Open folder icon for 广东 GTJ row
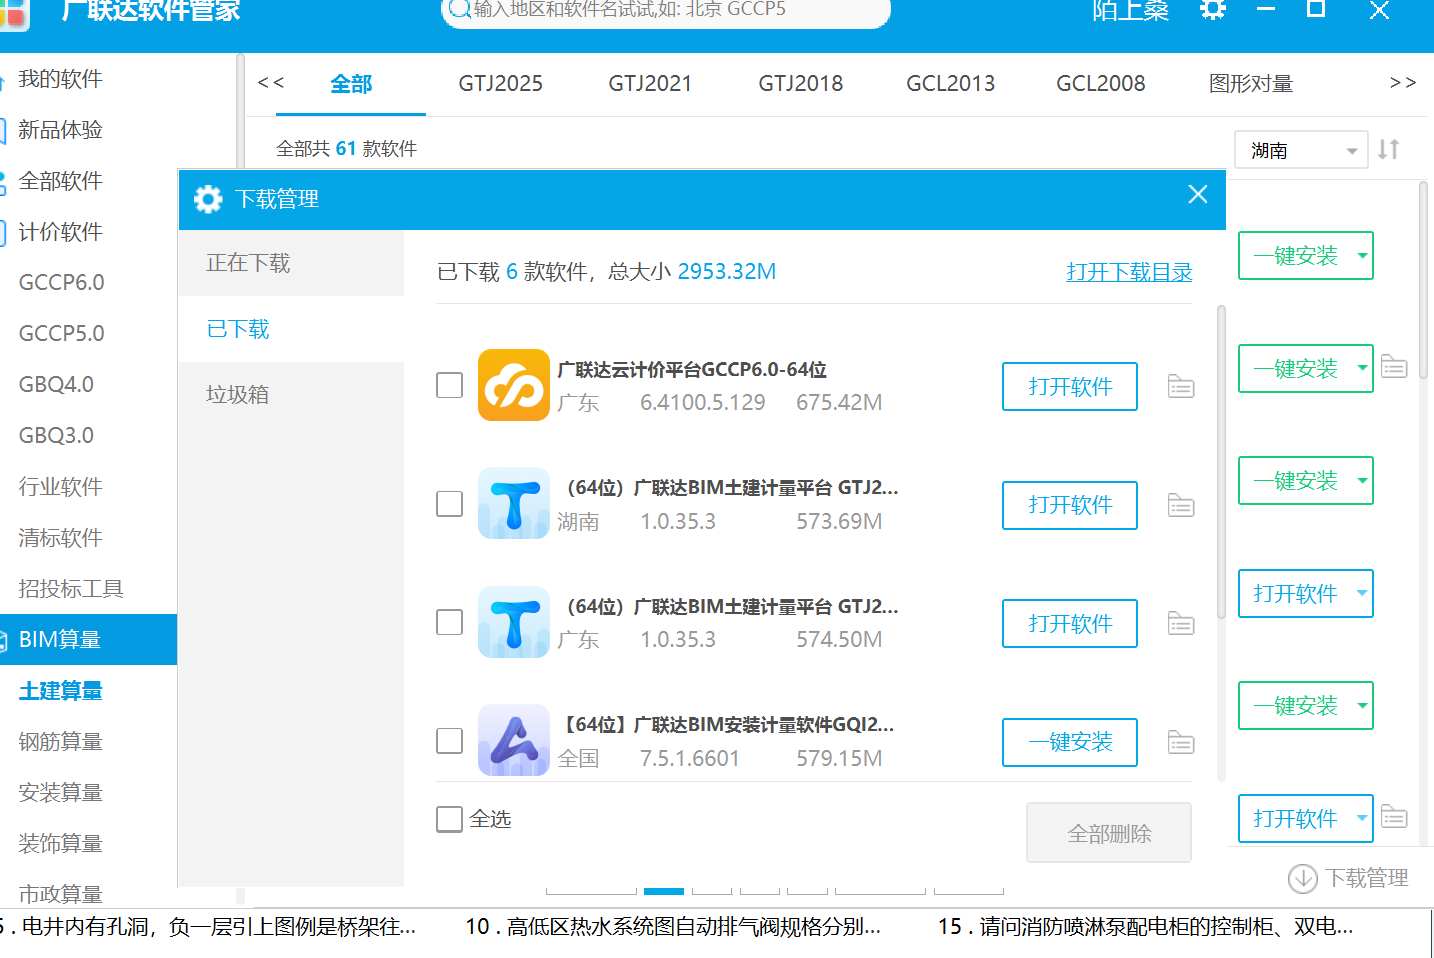This screenshot has width=1434, height=958. click(1181, 623)
